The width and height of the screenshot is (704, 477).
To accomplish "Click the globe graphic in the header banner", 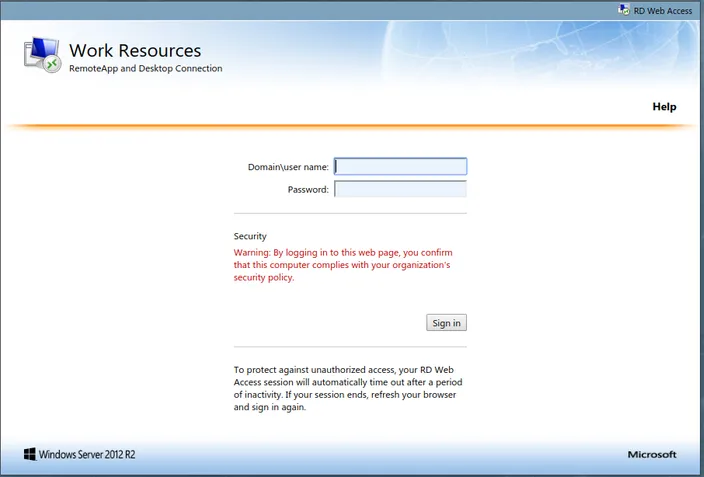I will pyautogui.click(x=534, y=47).
